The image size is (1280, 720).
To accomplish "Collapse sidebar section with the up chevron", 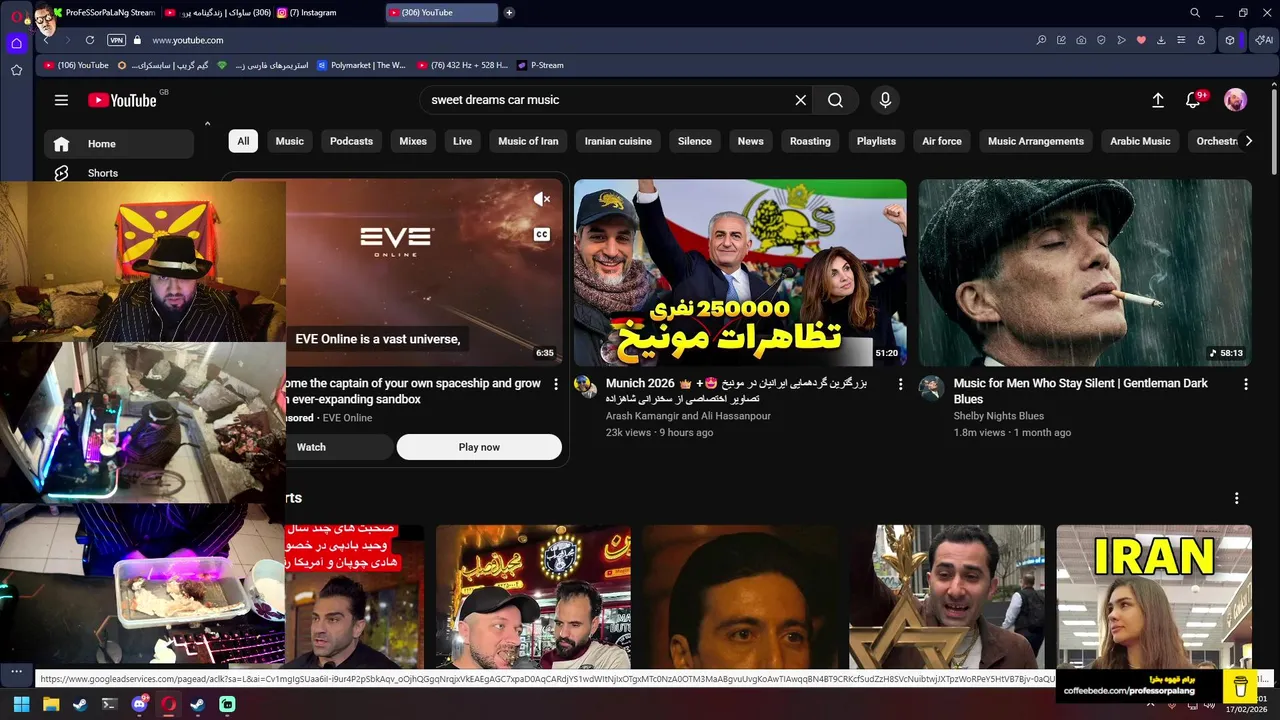I will tap(207, 124).
